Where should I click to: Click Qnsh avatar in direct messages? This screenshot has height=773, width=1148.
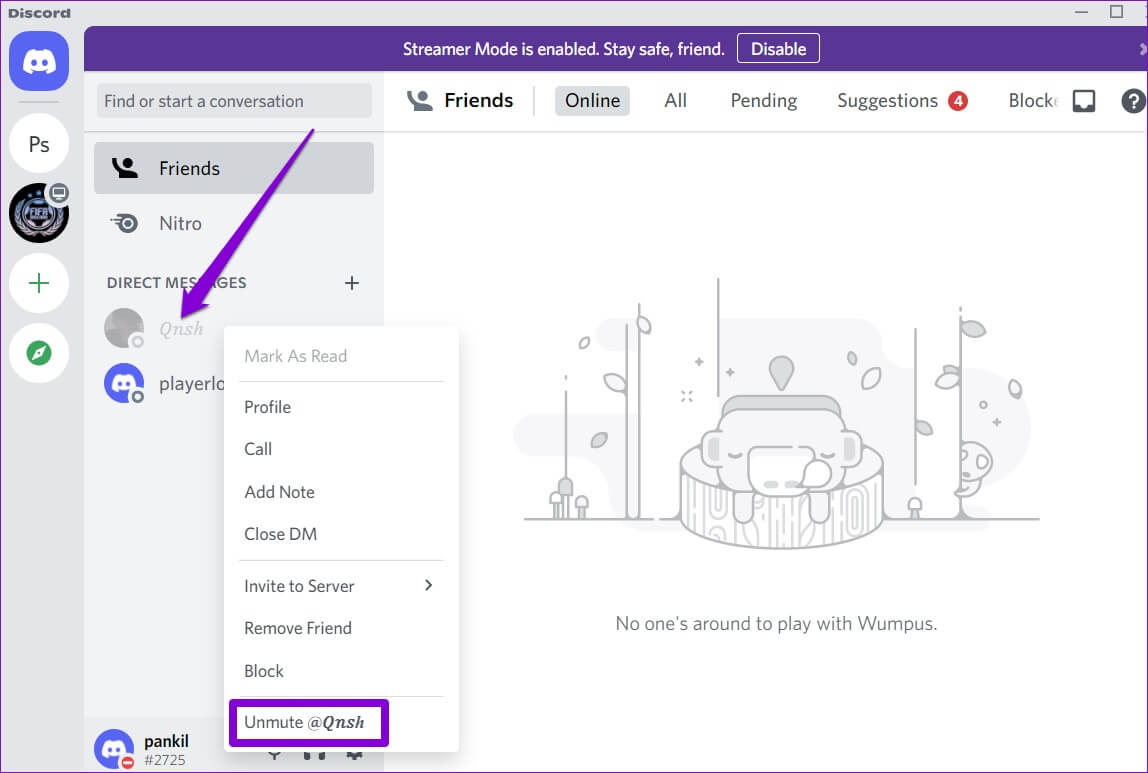(x=124, y=328)
